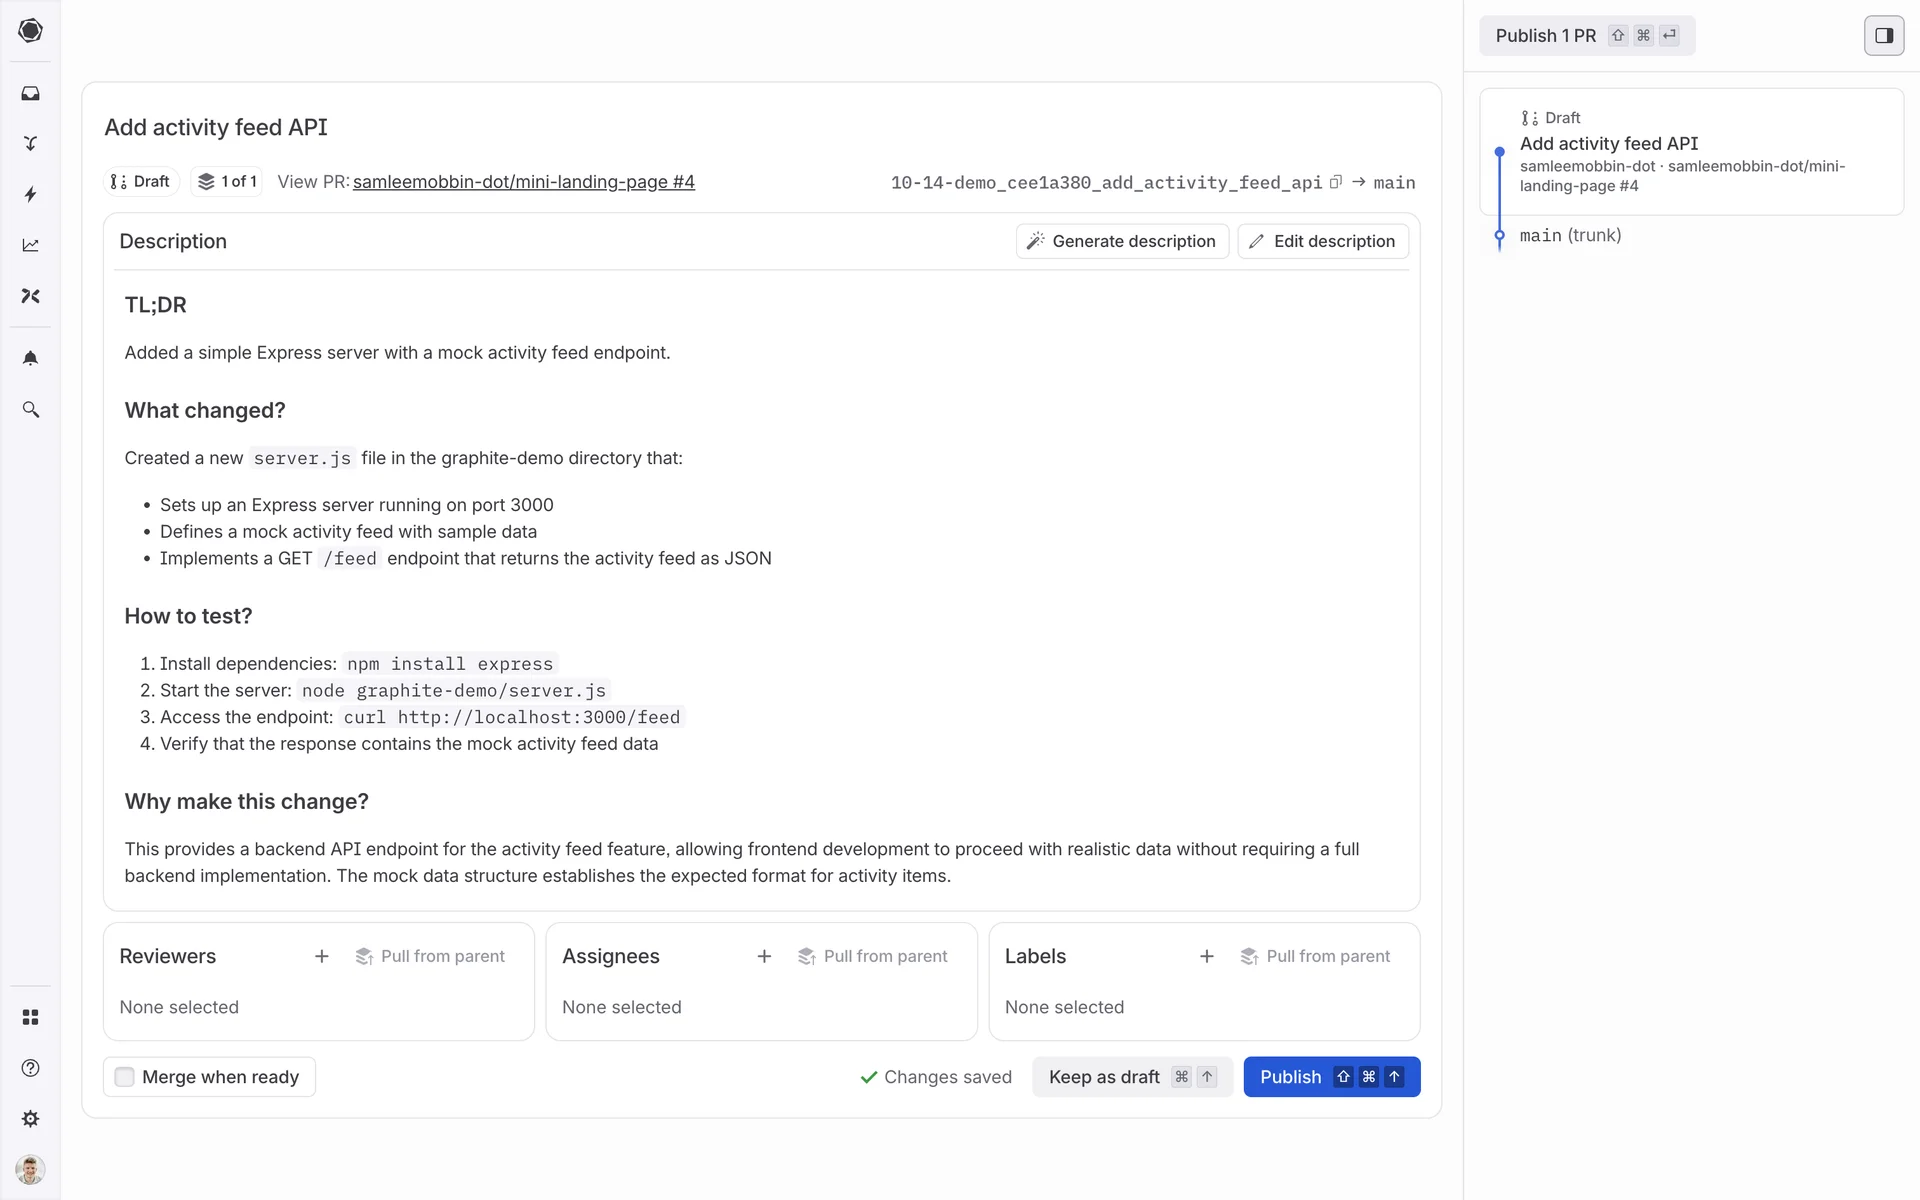Viewport: 1920px width, 1200px height.
Task: Open search with the magnifier icon
Action: coord(30,410)
